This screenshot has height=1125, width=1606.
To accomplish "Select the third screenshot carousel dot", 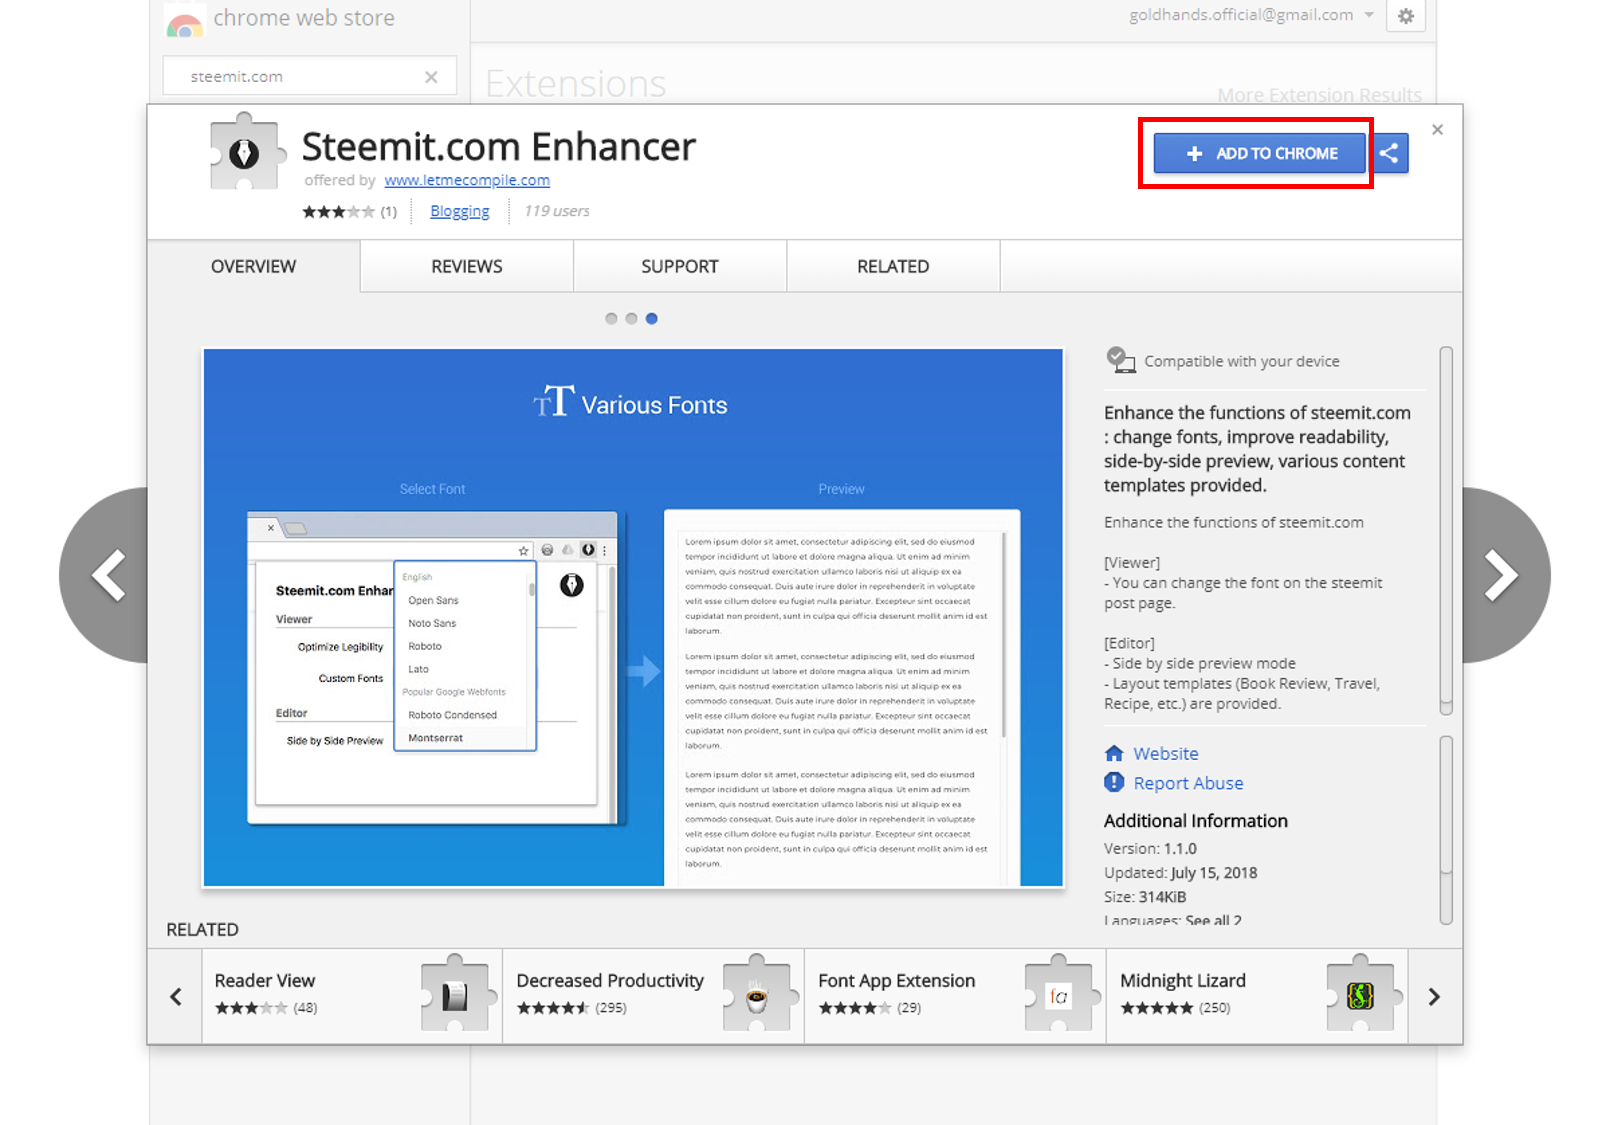I will [651, 318].
